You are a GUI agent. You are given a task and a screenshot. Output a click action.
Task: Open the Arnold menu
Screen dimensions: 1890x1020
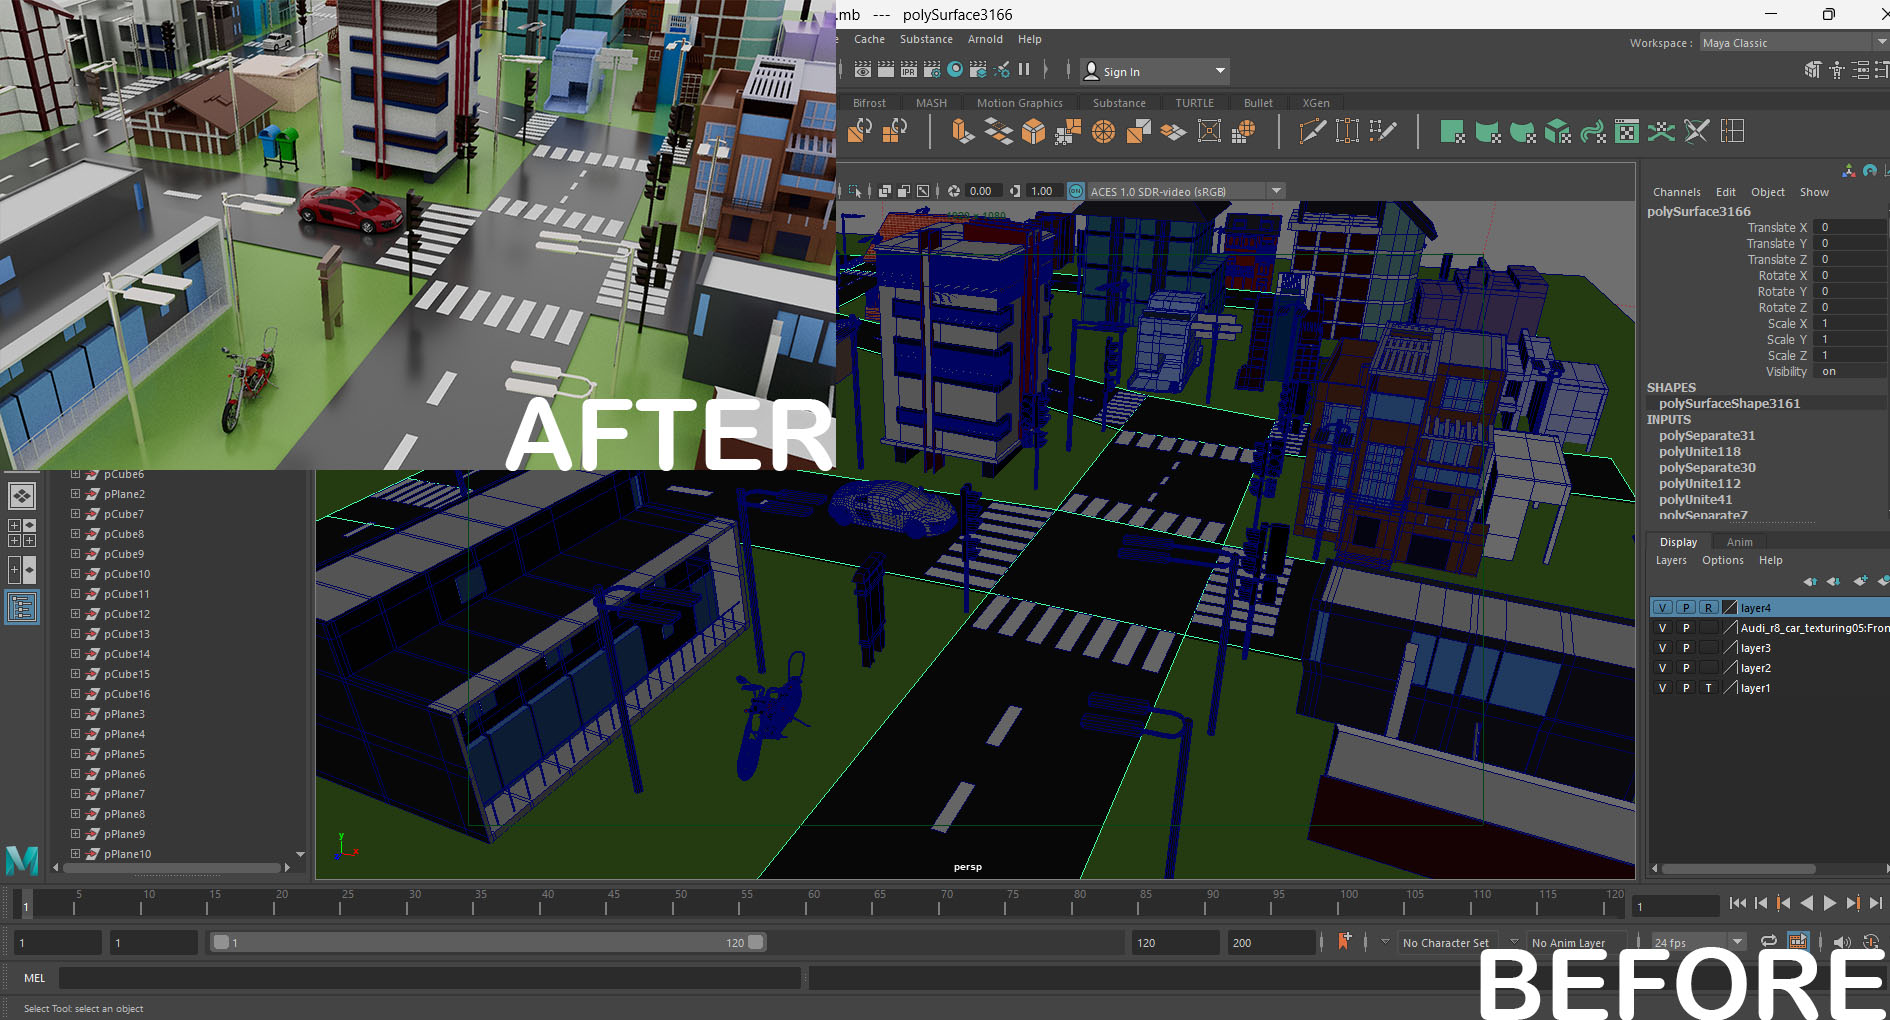pyautogui.click(x=985, y=39)
